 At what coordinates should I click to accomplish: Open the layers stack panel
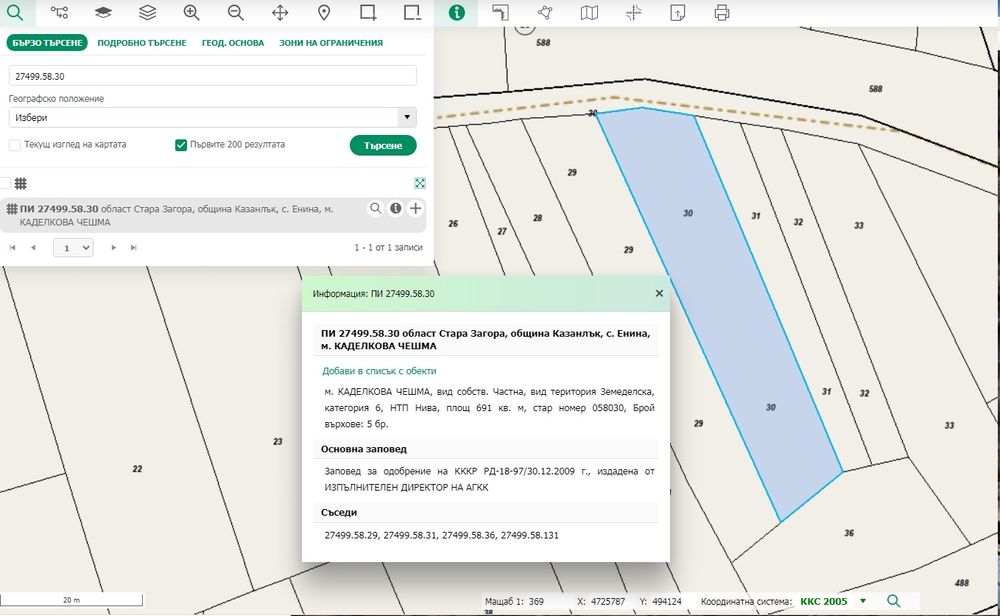coord(147,13)
